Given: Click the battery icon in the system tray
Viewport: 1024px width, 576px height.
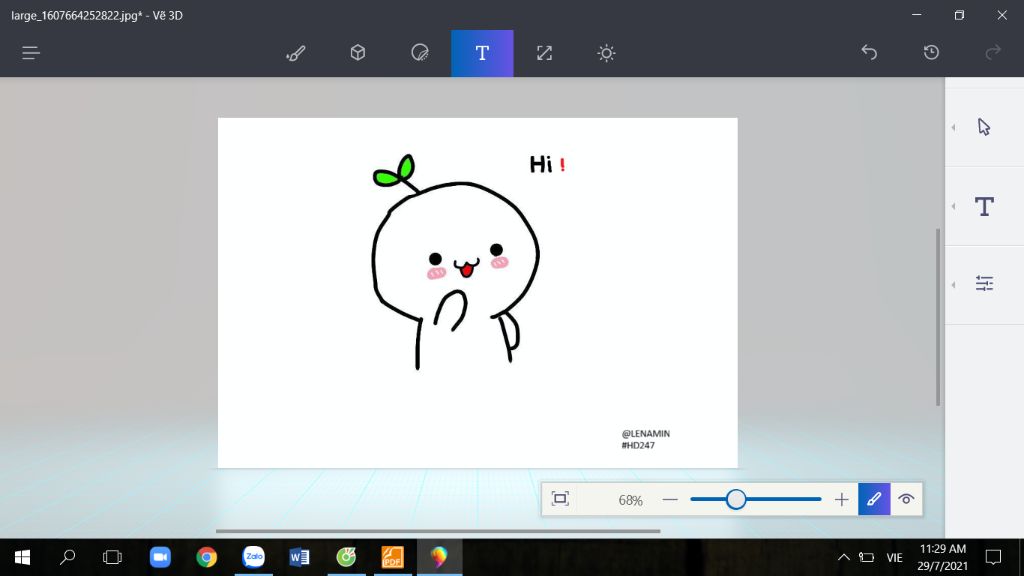Looking at the screenshot, I should [x=867, y=557].
